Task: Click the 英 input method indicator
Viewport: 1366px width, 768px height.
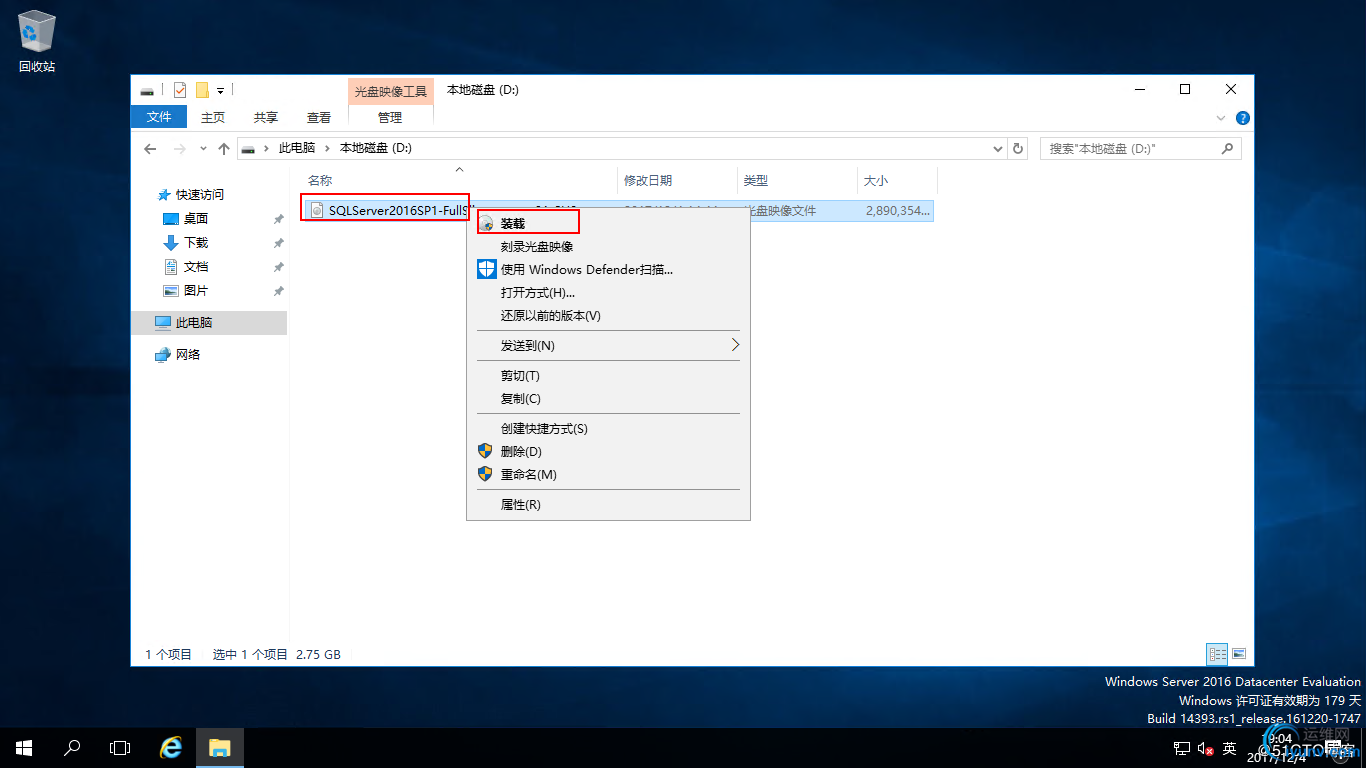Action: point(1229,748)
